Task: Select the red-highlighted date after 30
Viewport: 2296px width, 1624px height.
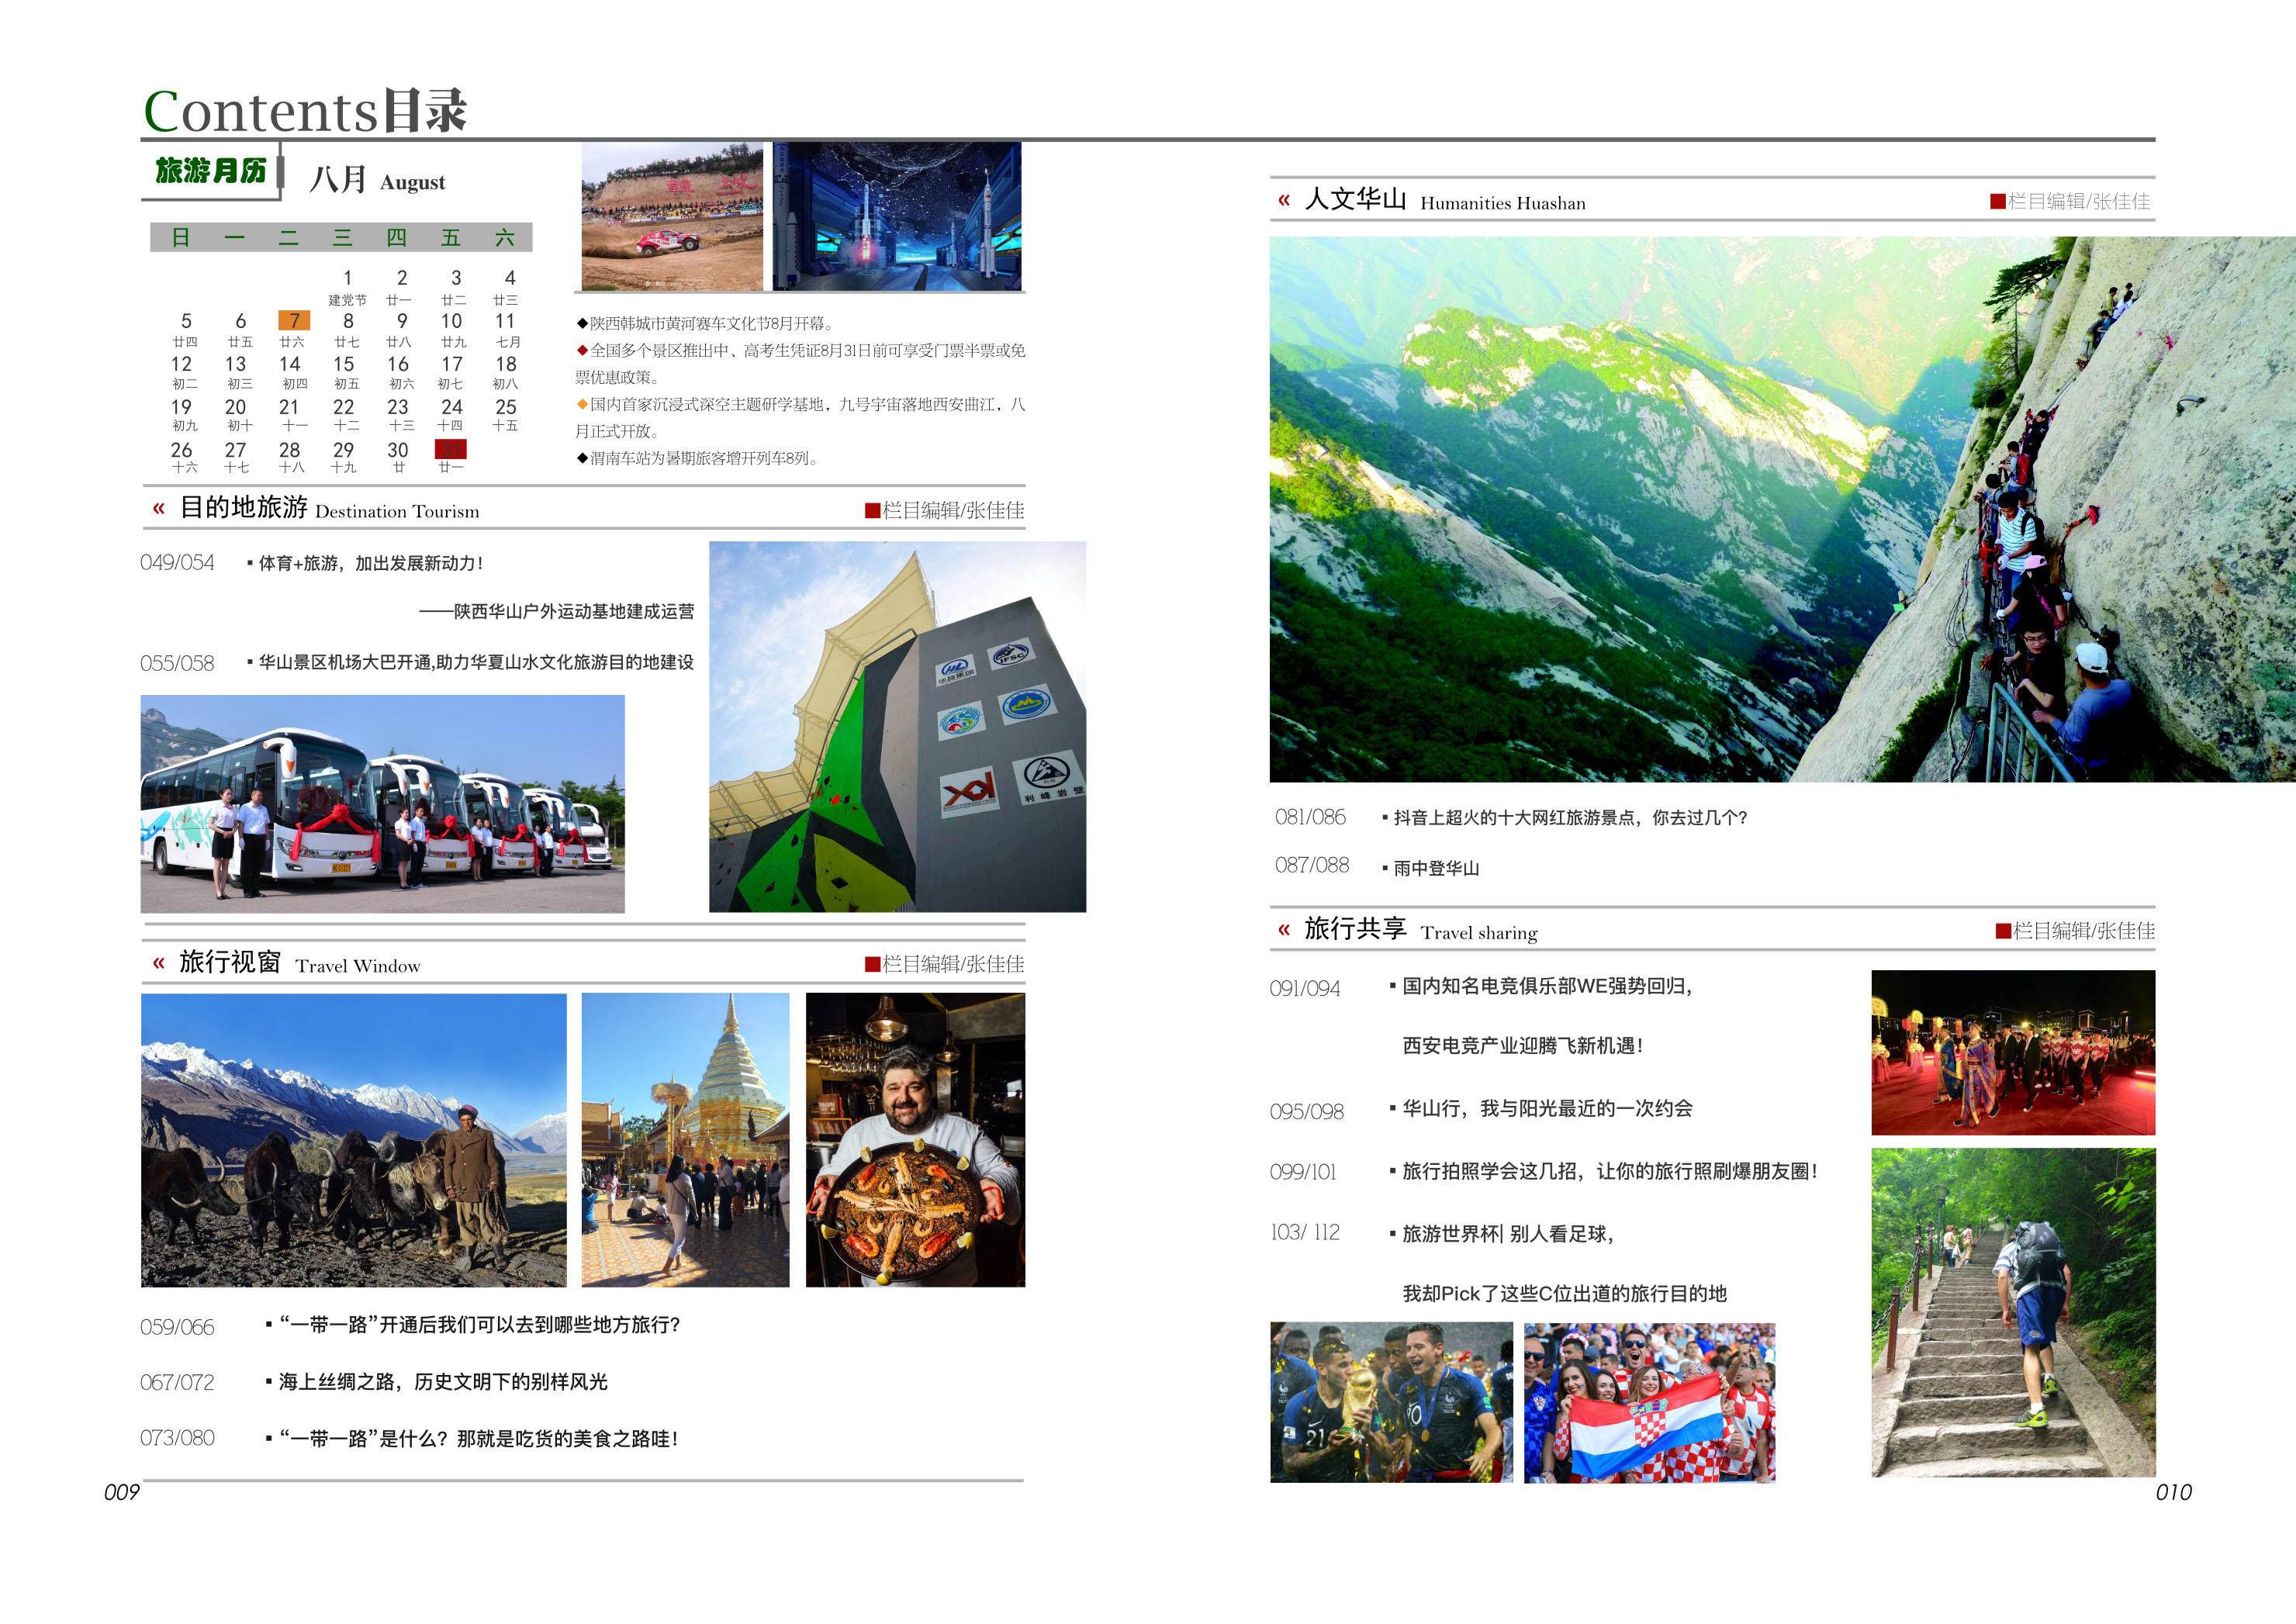Action: pyautogui.click(x=451, y=450)
